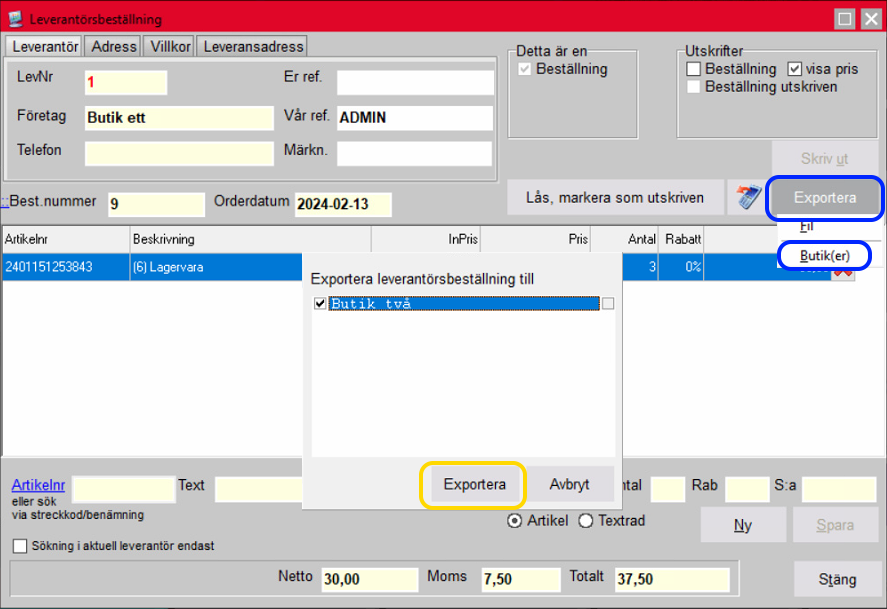The width and height of the screenshot is (887, 609).
Task: Choose Butik(er) from the export menu
Action: click(x=824, y=256)
